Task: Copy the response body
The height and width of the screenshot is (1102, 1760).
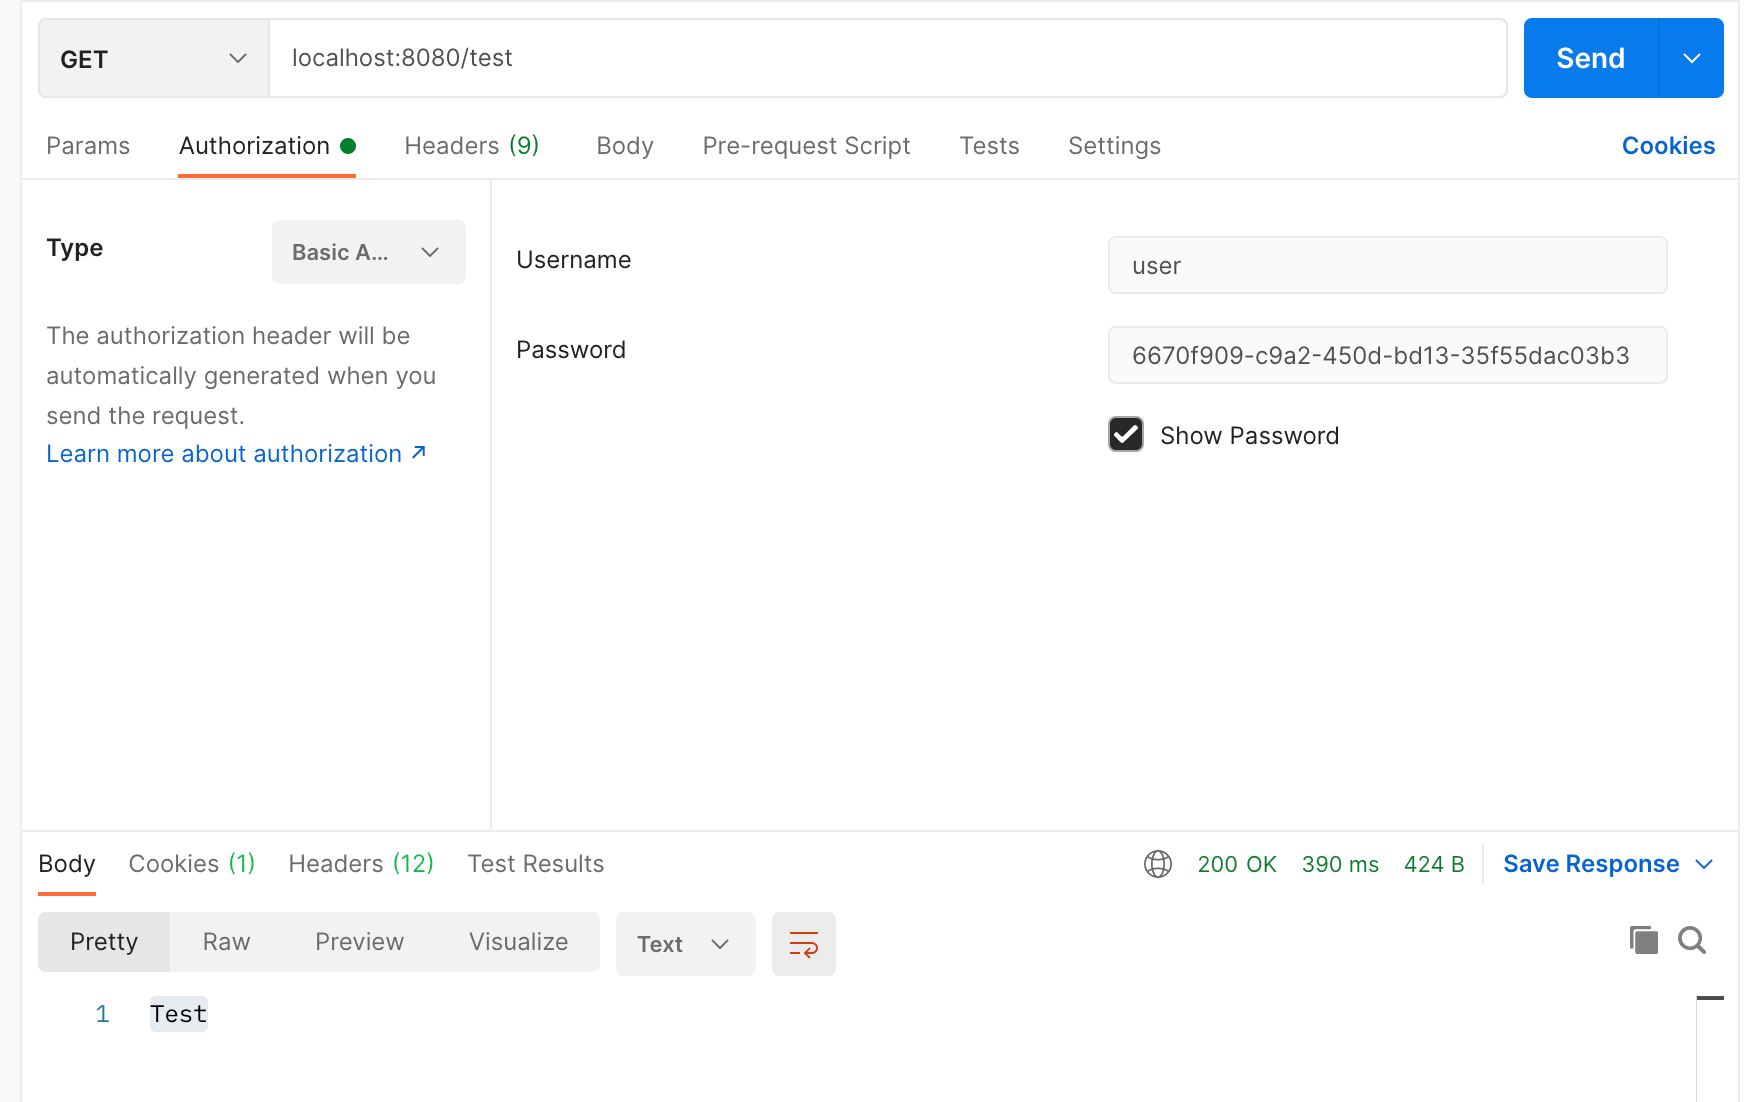Action: [1642, 940]
